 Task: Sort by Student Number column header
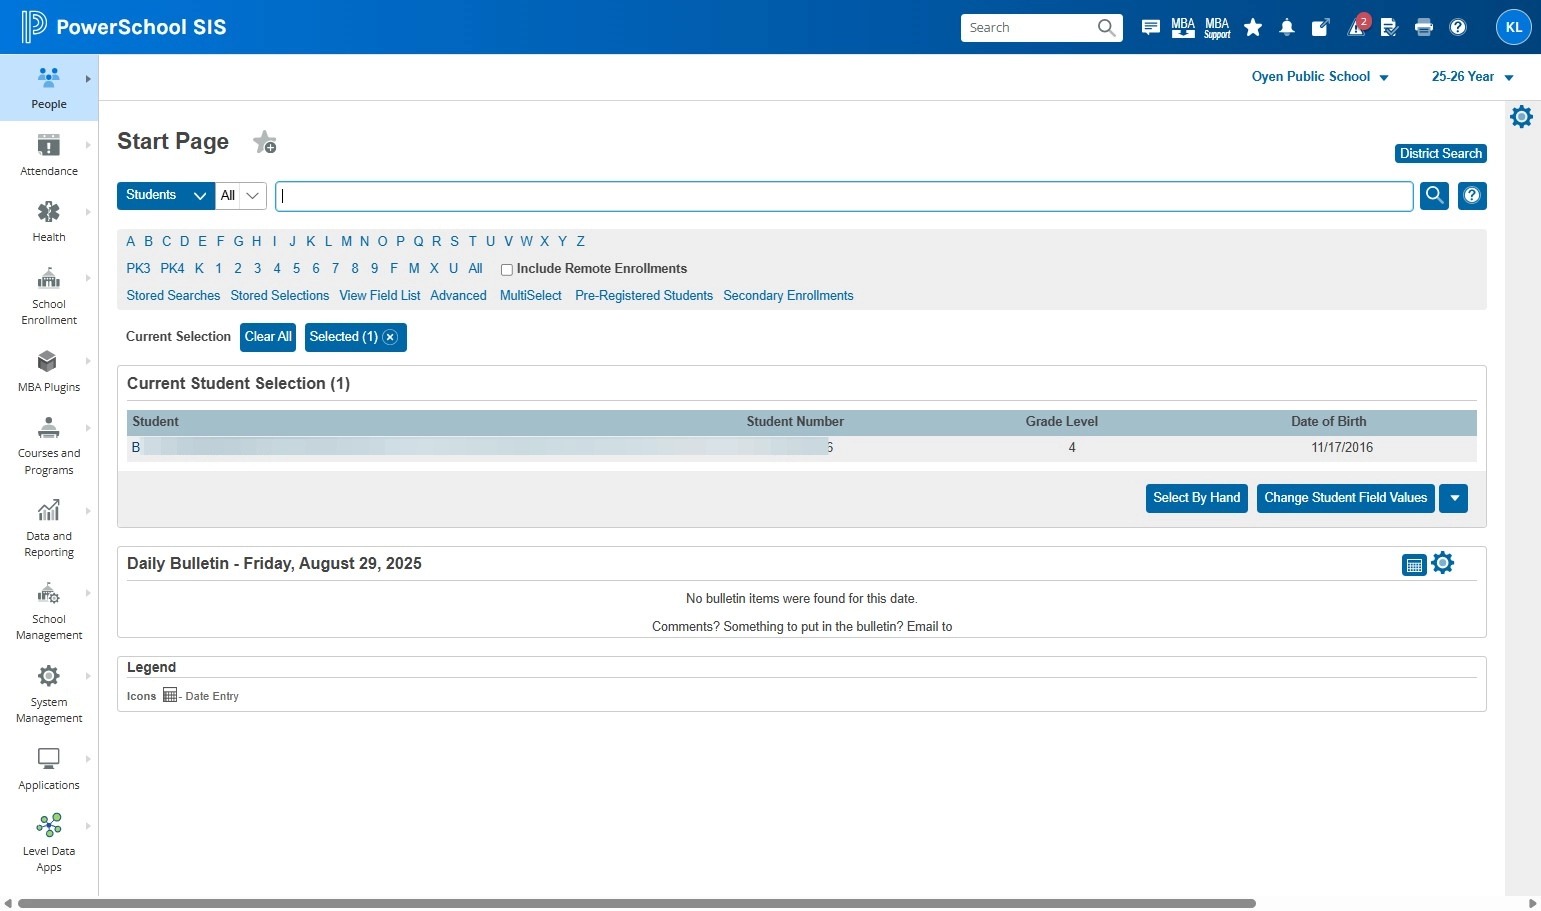pyautogui.click(x=795, y=421)
